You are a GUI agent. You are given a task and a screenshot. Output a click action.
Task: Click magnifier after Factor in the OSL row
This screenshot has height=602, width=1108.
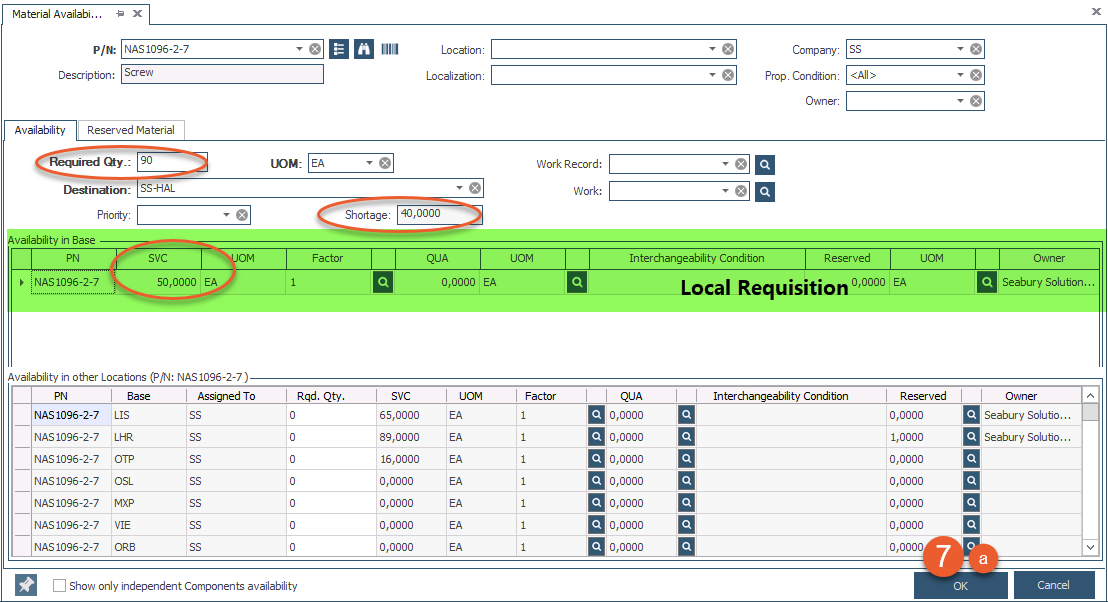596,480
